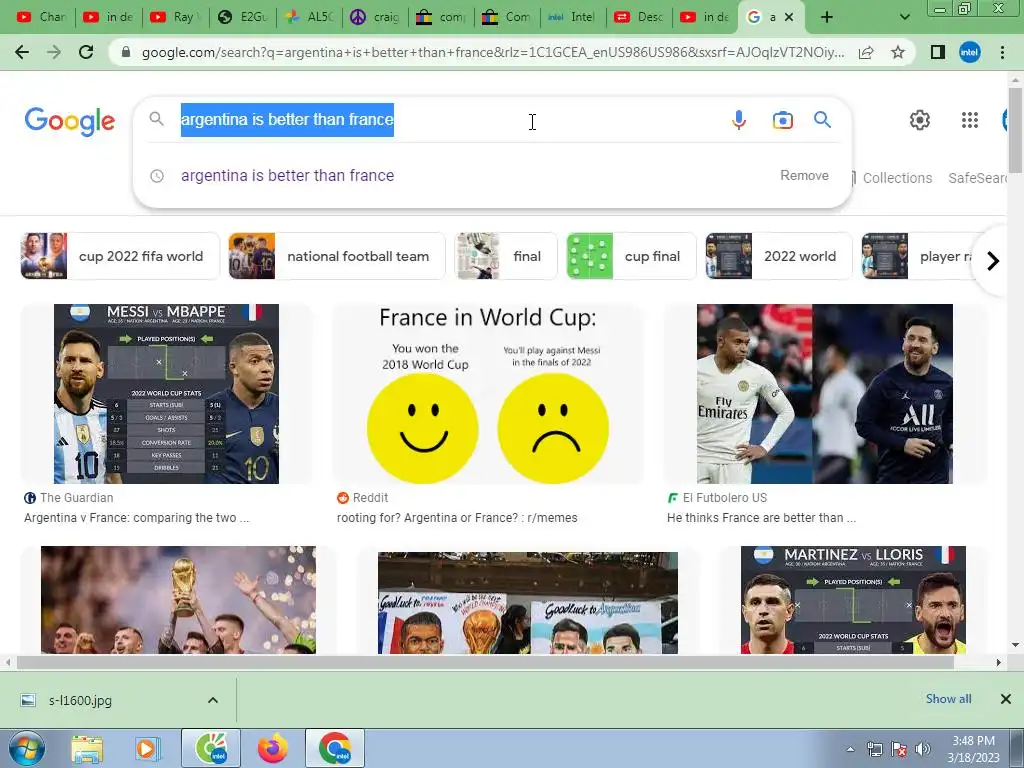Remove the search history suggestion
Viewport: 1024px width, 768px height.
(x=804, y=176)
